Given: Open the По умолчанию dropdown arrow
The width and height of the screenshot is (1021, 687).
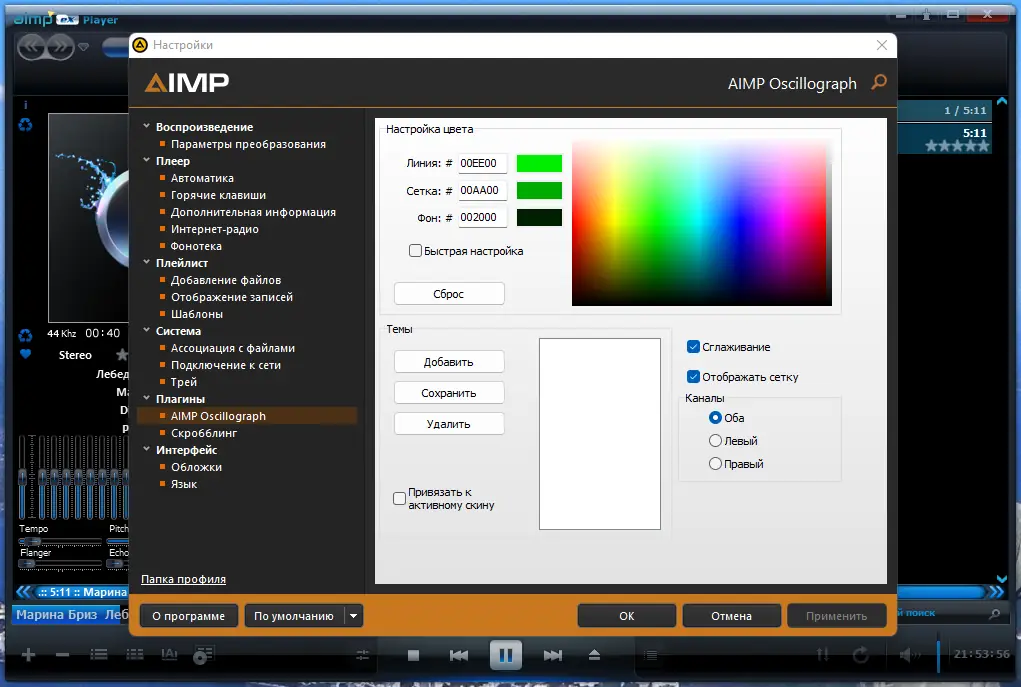Looking at the screenshot, I should 353,616.
